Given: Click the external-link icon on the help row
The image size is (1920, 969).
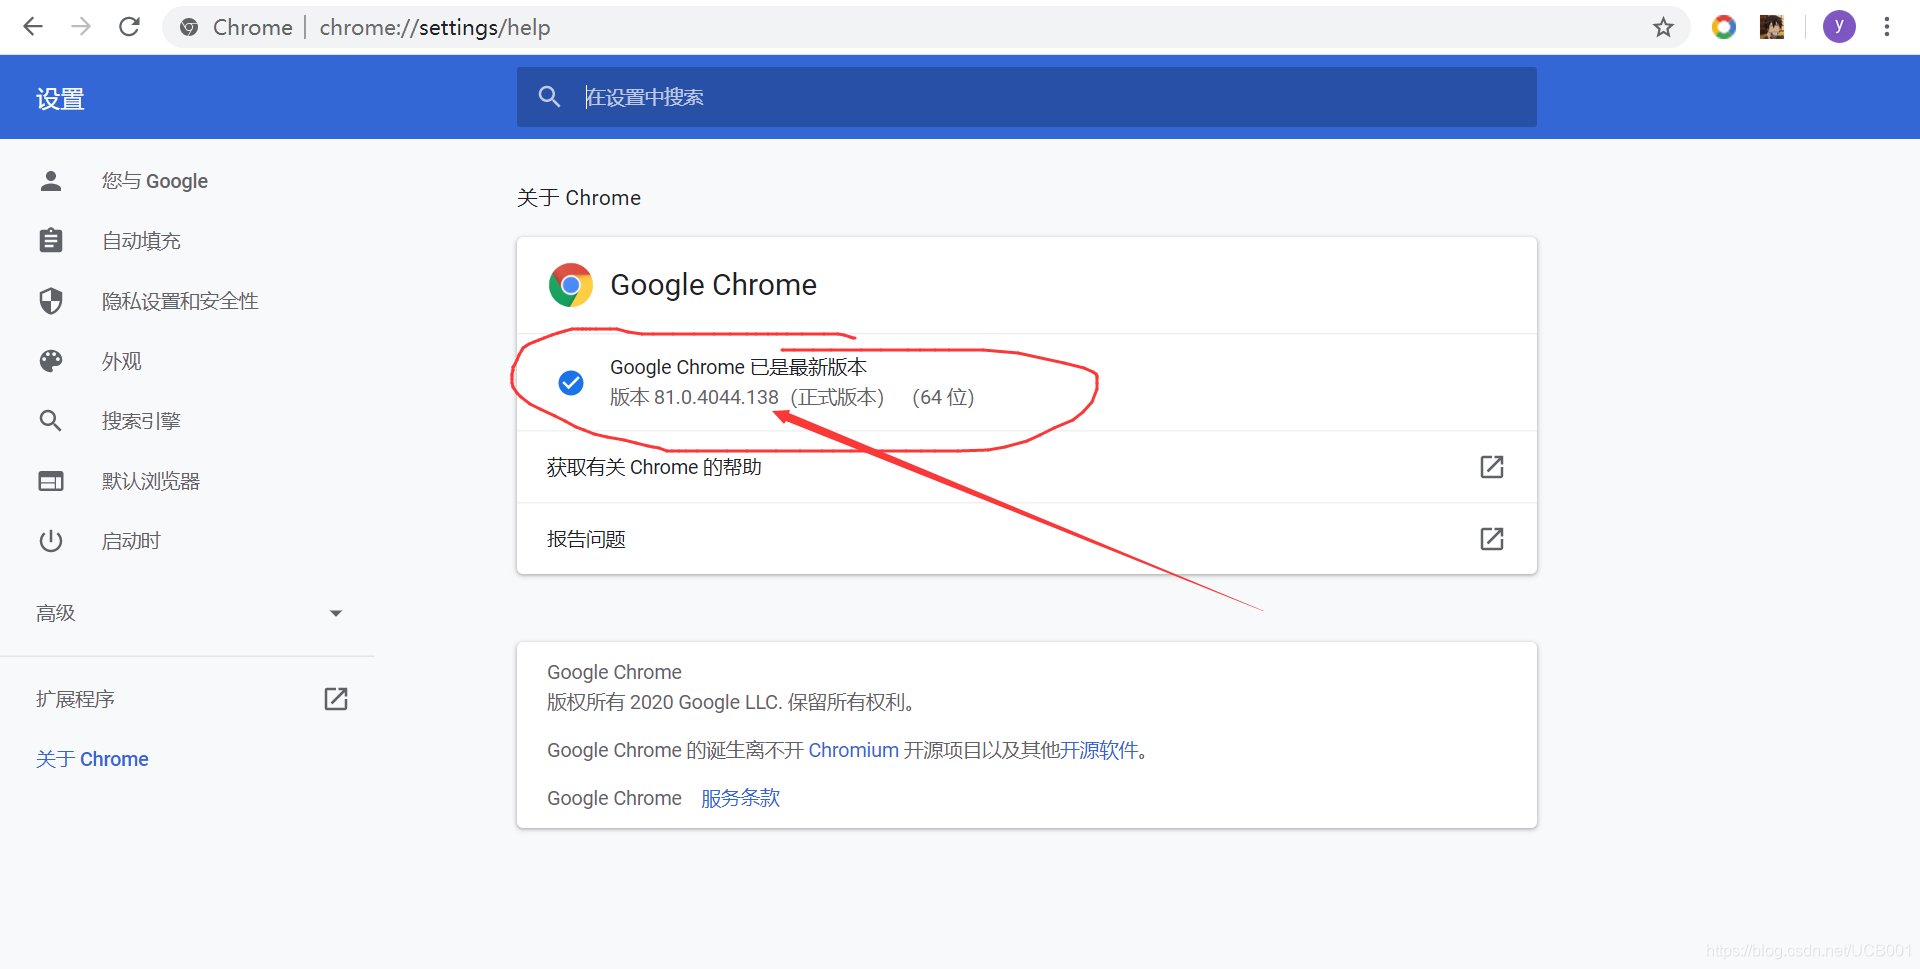Looking at the screenshot, I should 1492,467.
